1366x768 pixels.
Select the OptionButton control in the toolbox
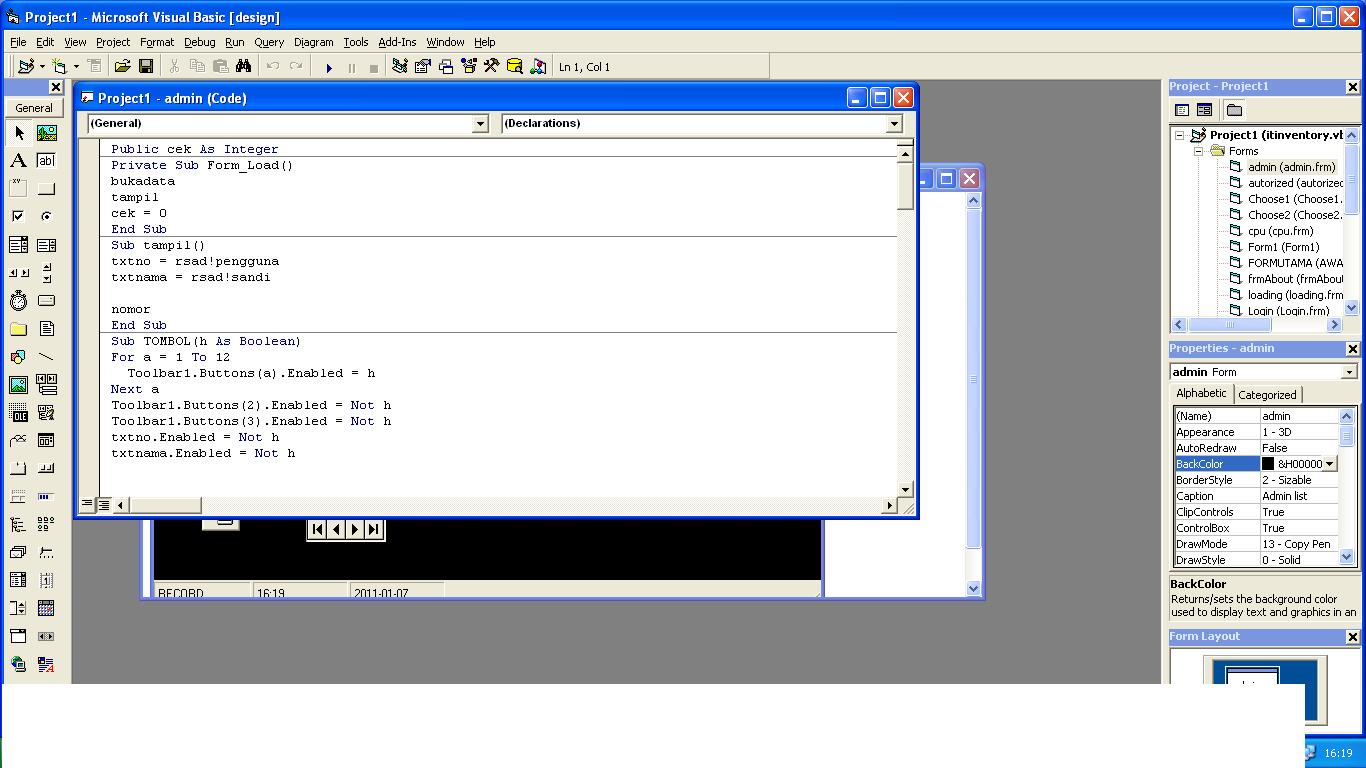point(45,215)
